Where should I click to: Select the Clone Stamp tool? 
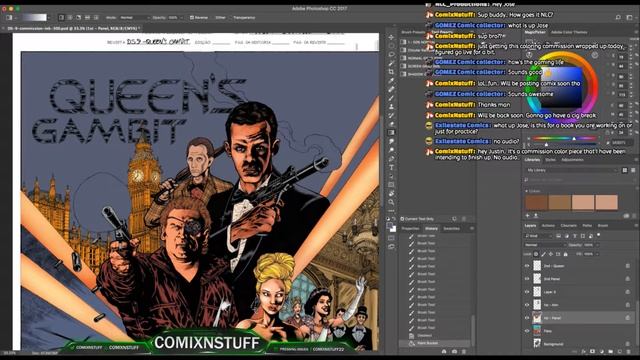(391, 107)
